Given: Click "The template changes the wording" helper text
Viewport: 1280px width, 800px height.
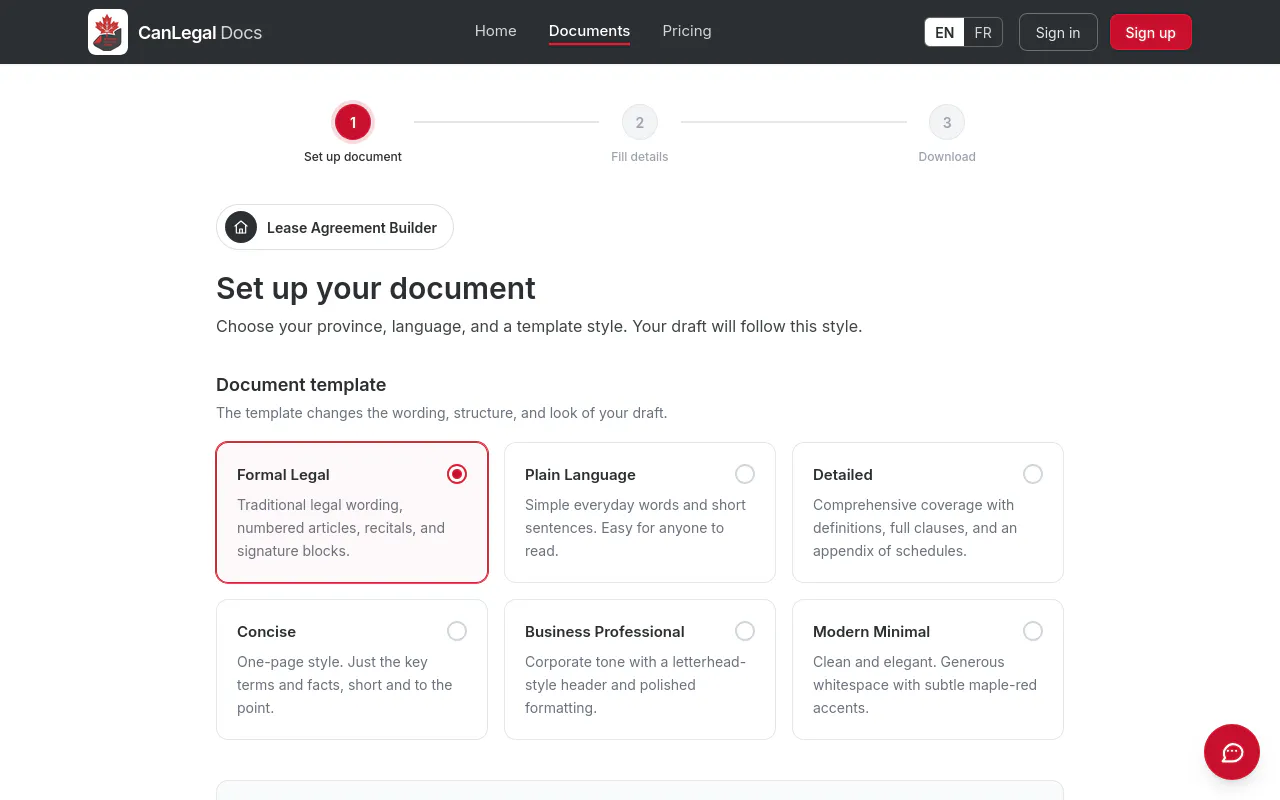Looking at the screenshot, I should click(x=442, y=412).
